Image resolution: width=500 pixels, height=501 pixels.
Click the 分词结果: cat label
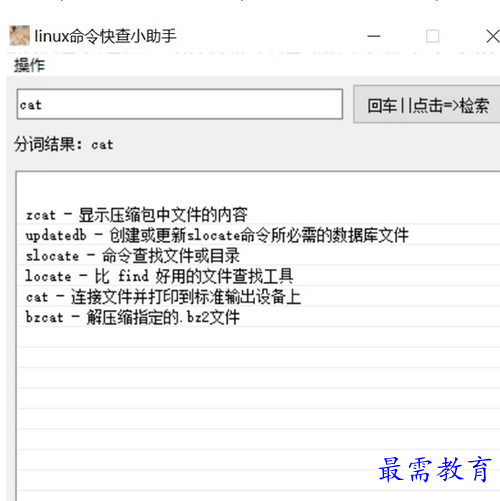(64, 144)
